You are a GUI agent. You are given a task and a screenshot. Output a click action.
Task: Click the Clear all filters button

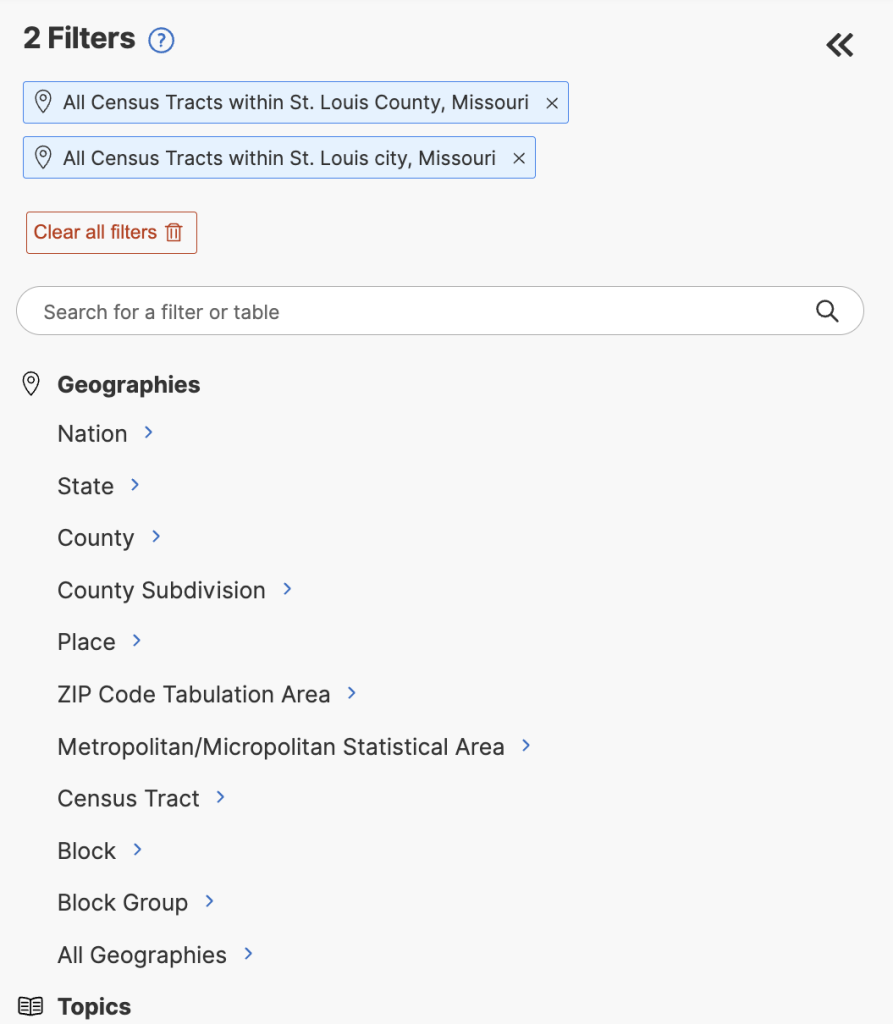(111, 232)
